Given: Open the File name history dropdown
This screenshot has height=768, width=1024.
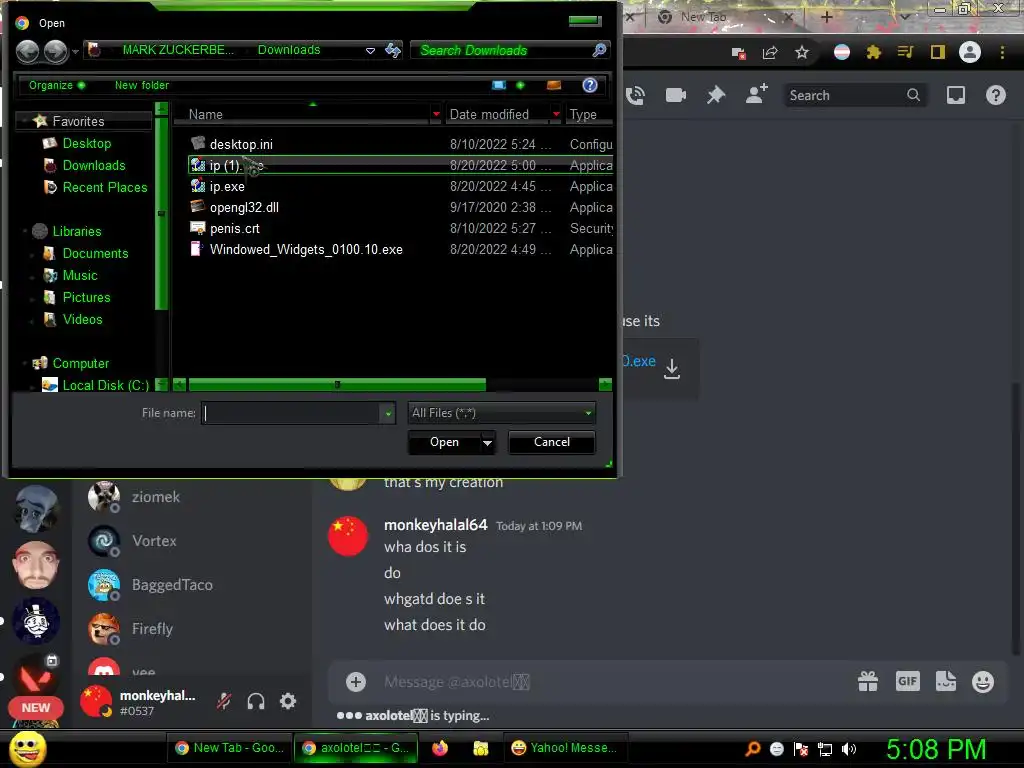Looking at the screenshot, I should pyautogui.click(x=389, y=413).
